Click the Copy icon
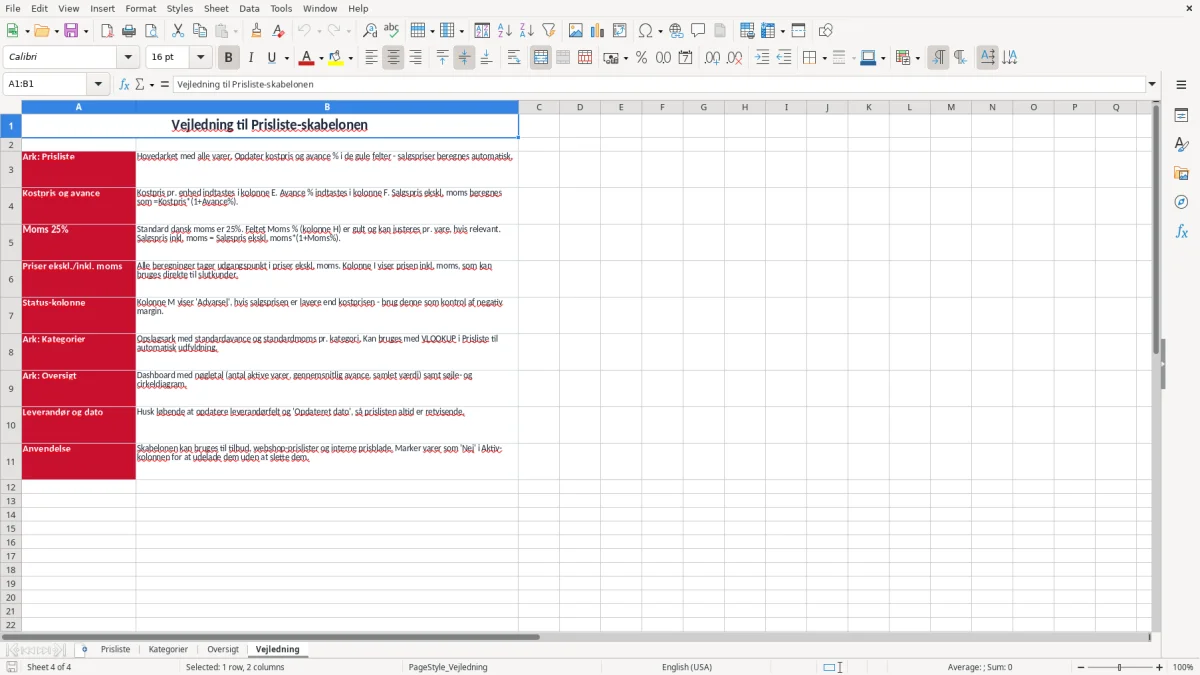The width and height of the screenshot is (1200, 675). click(x=199, y=31)
